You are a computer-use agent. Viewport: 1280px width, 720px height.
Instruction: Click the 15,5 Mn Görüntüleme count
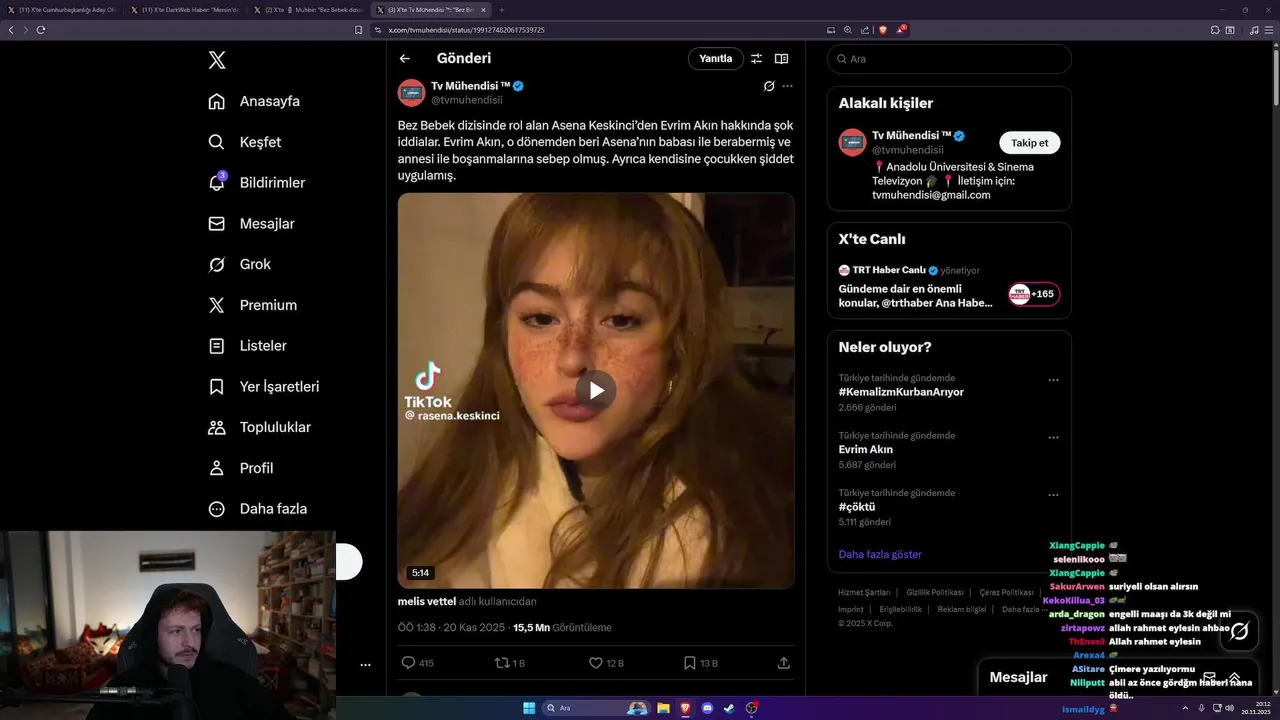tap(562, 628)
